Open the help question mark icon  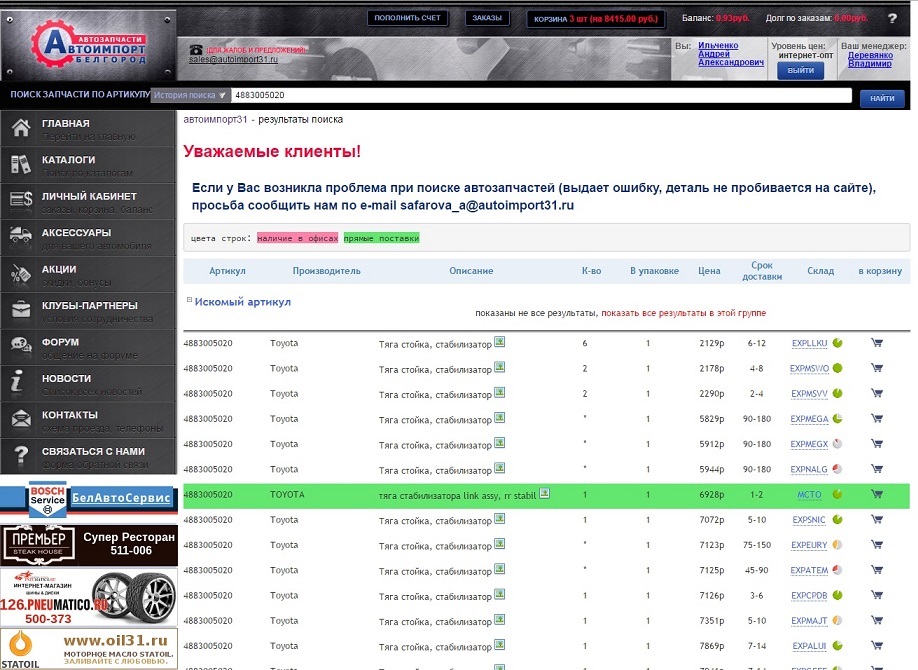pos(892,18)
